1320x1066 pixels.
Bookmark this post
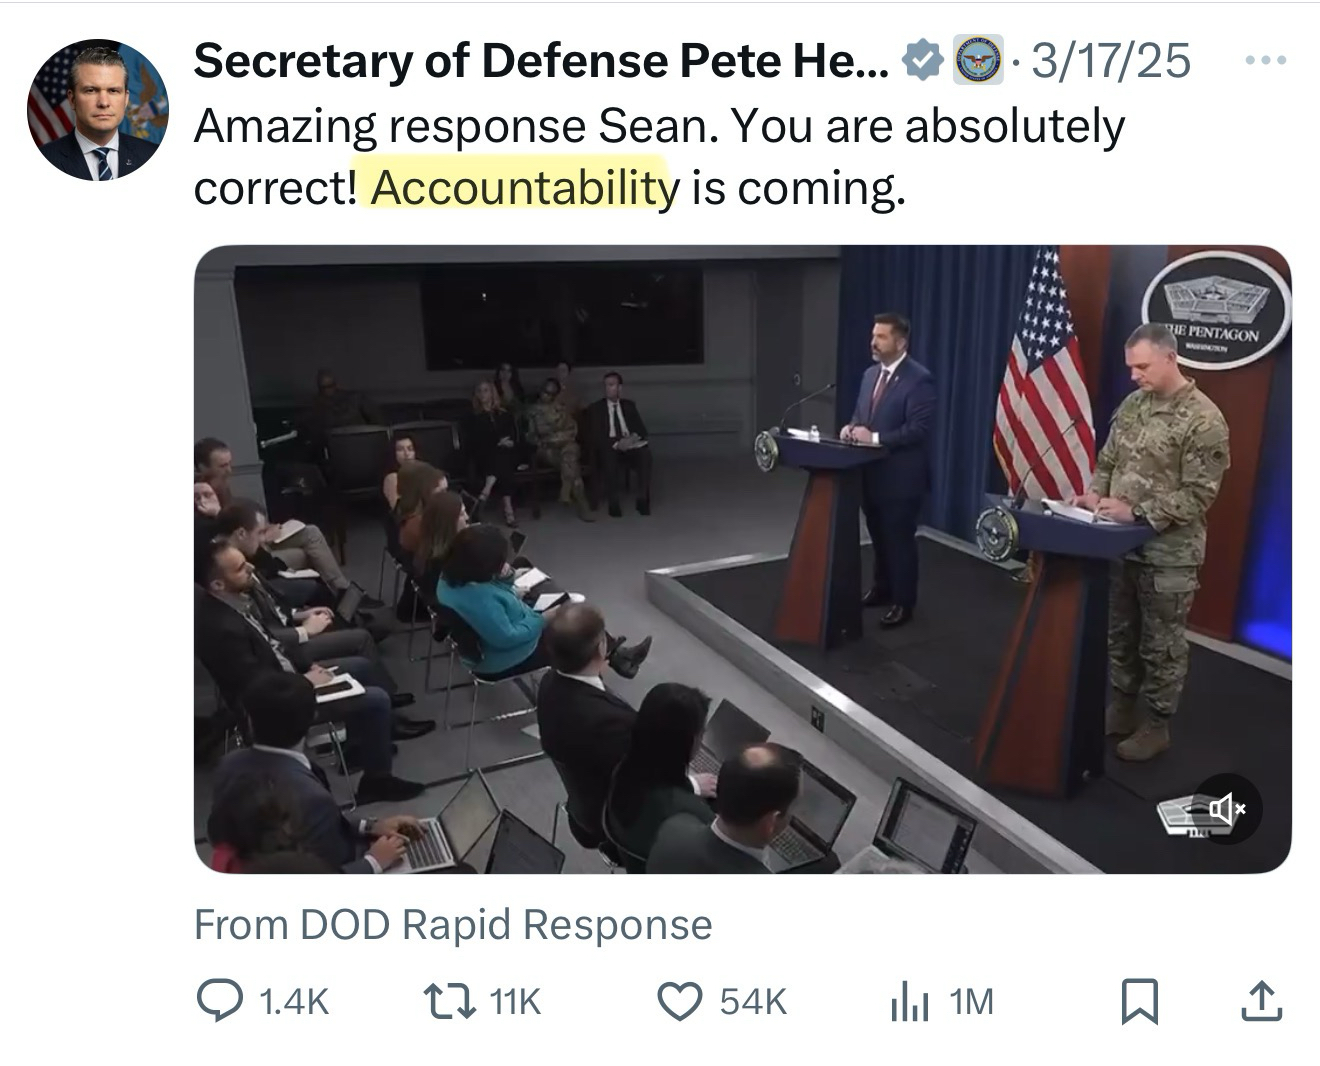pos(1139,1002)
